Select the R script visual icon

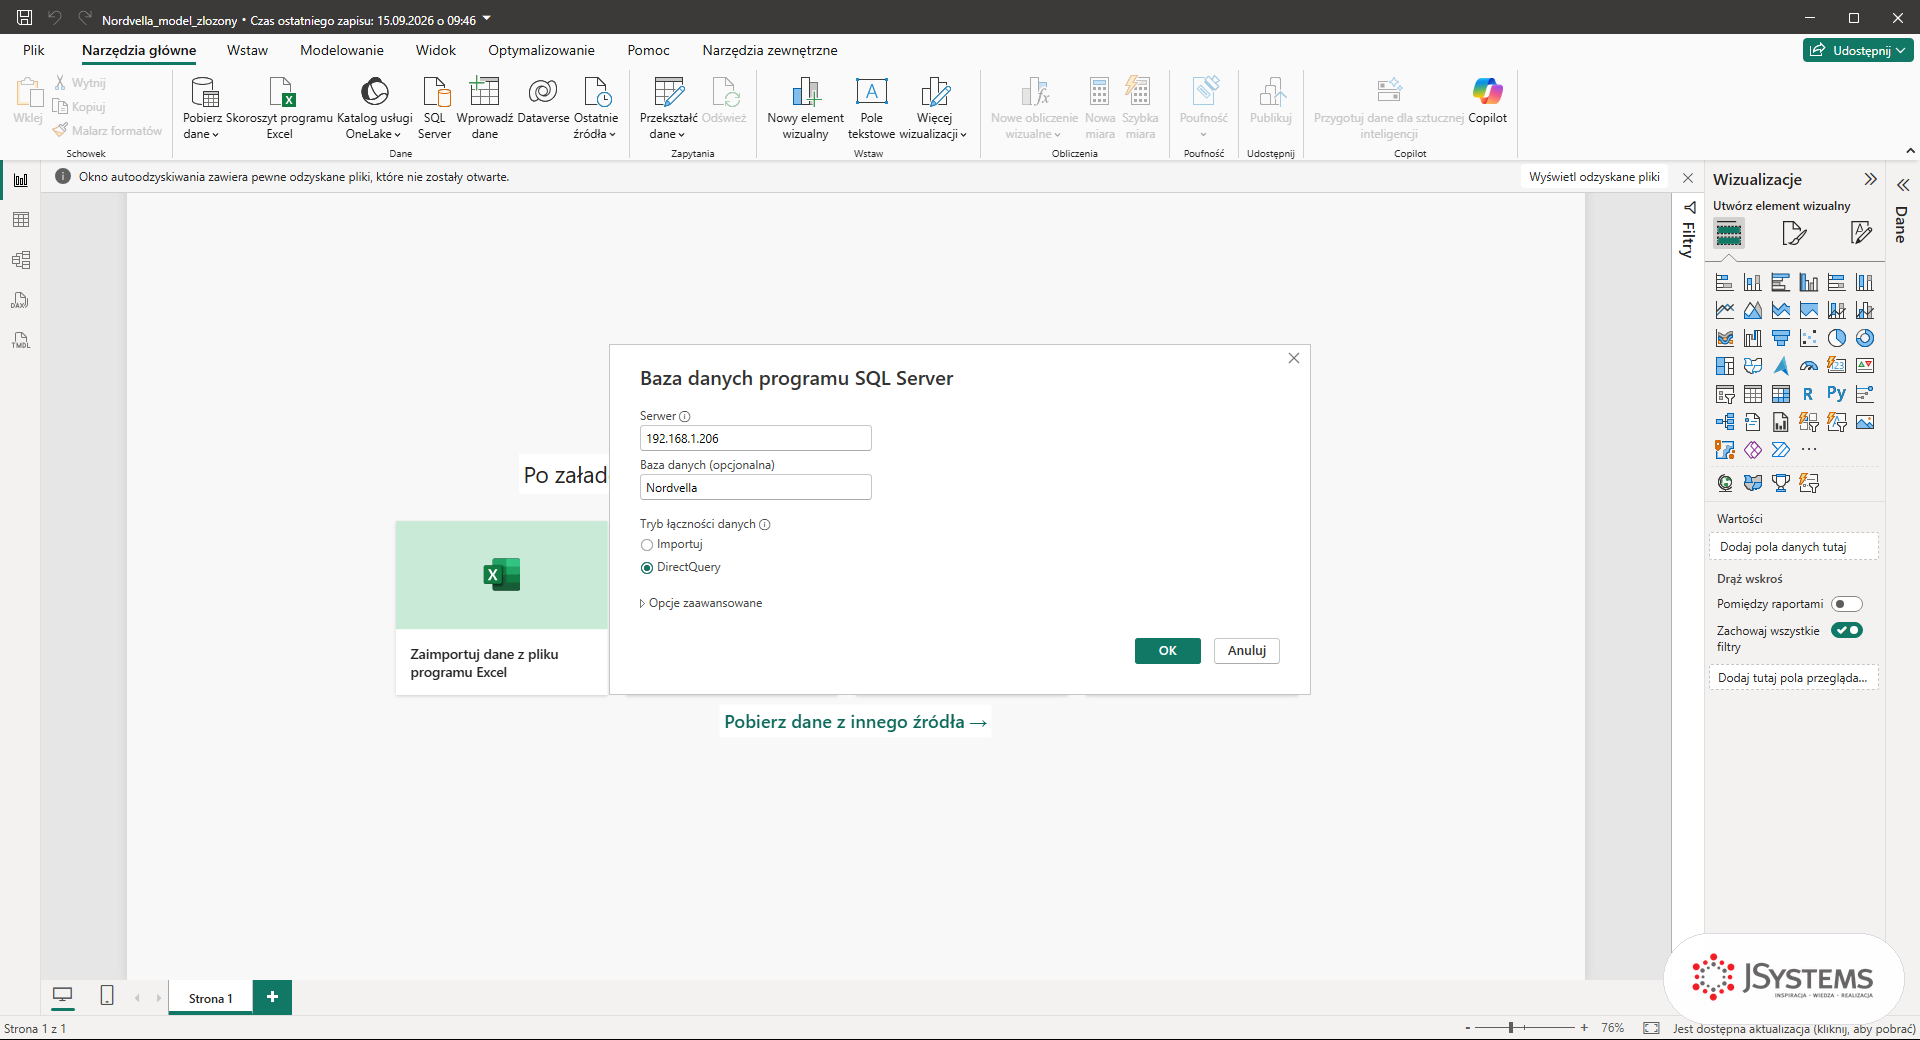(1808, 394)
